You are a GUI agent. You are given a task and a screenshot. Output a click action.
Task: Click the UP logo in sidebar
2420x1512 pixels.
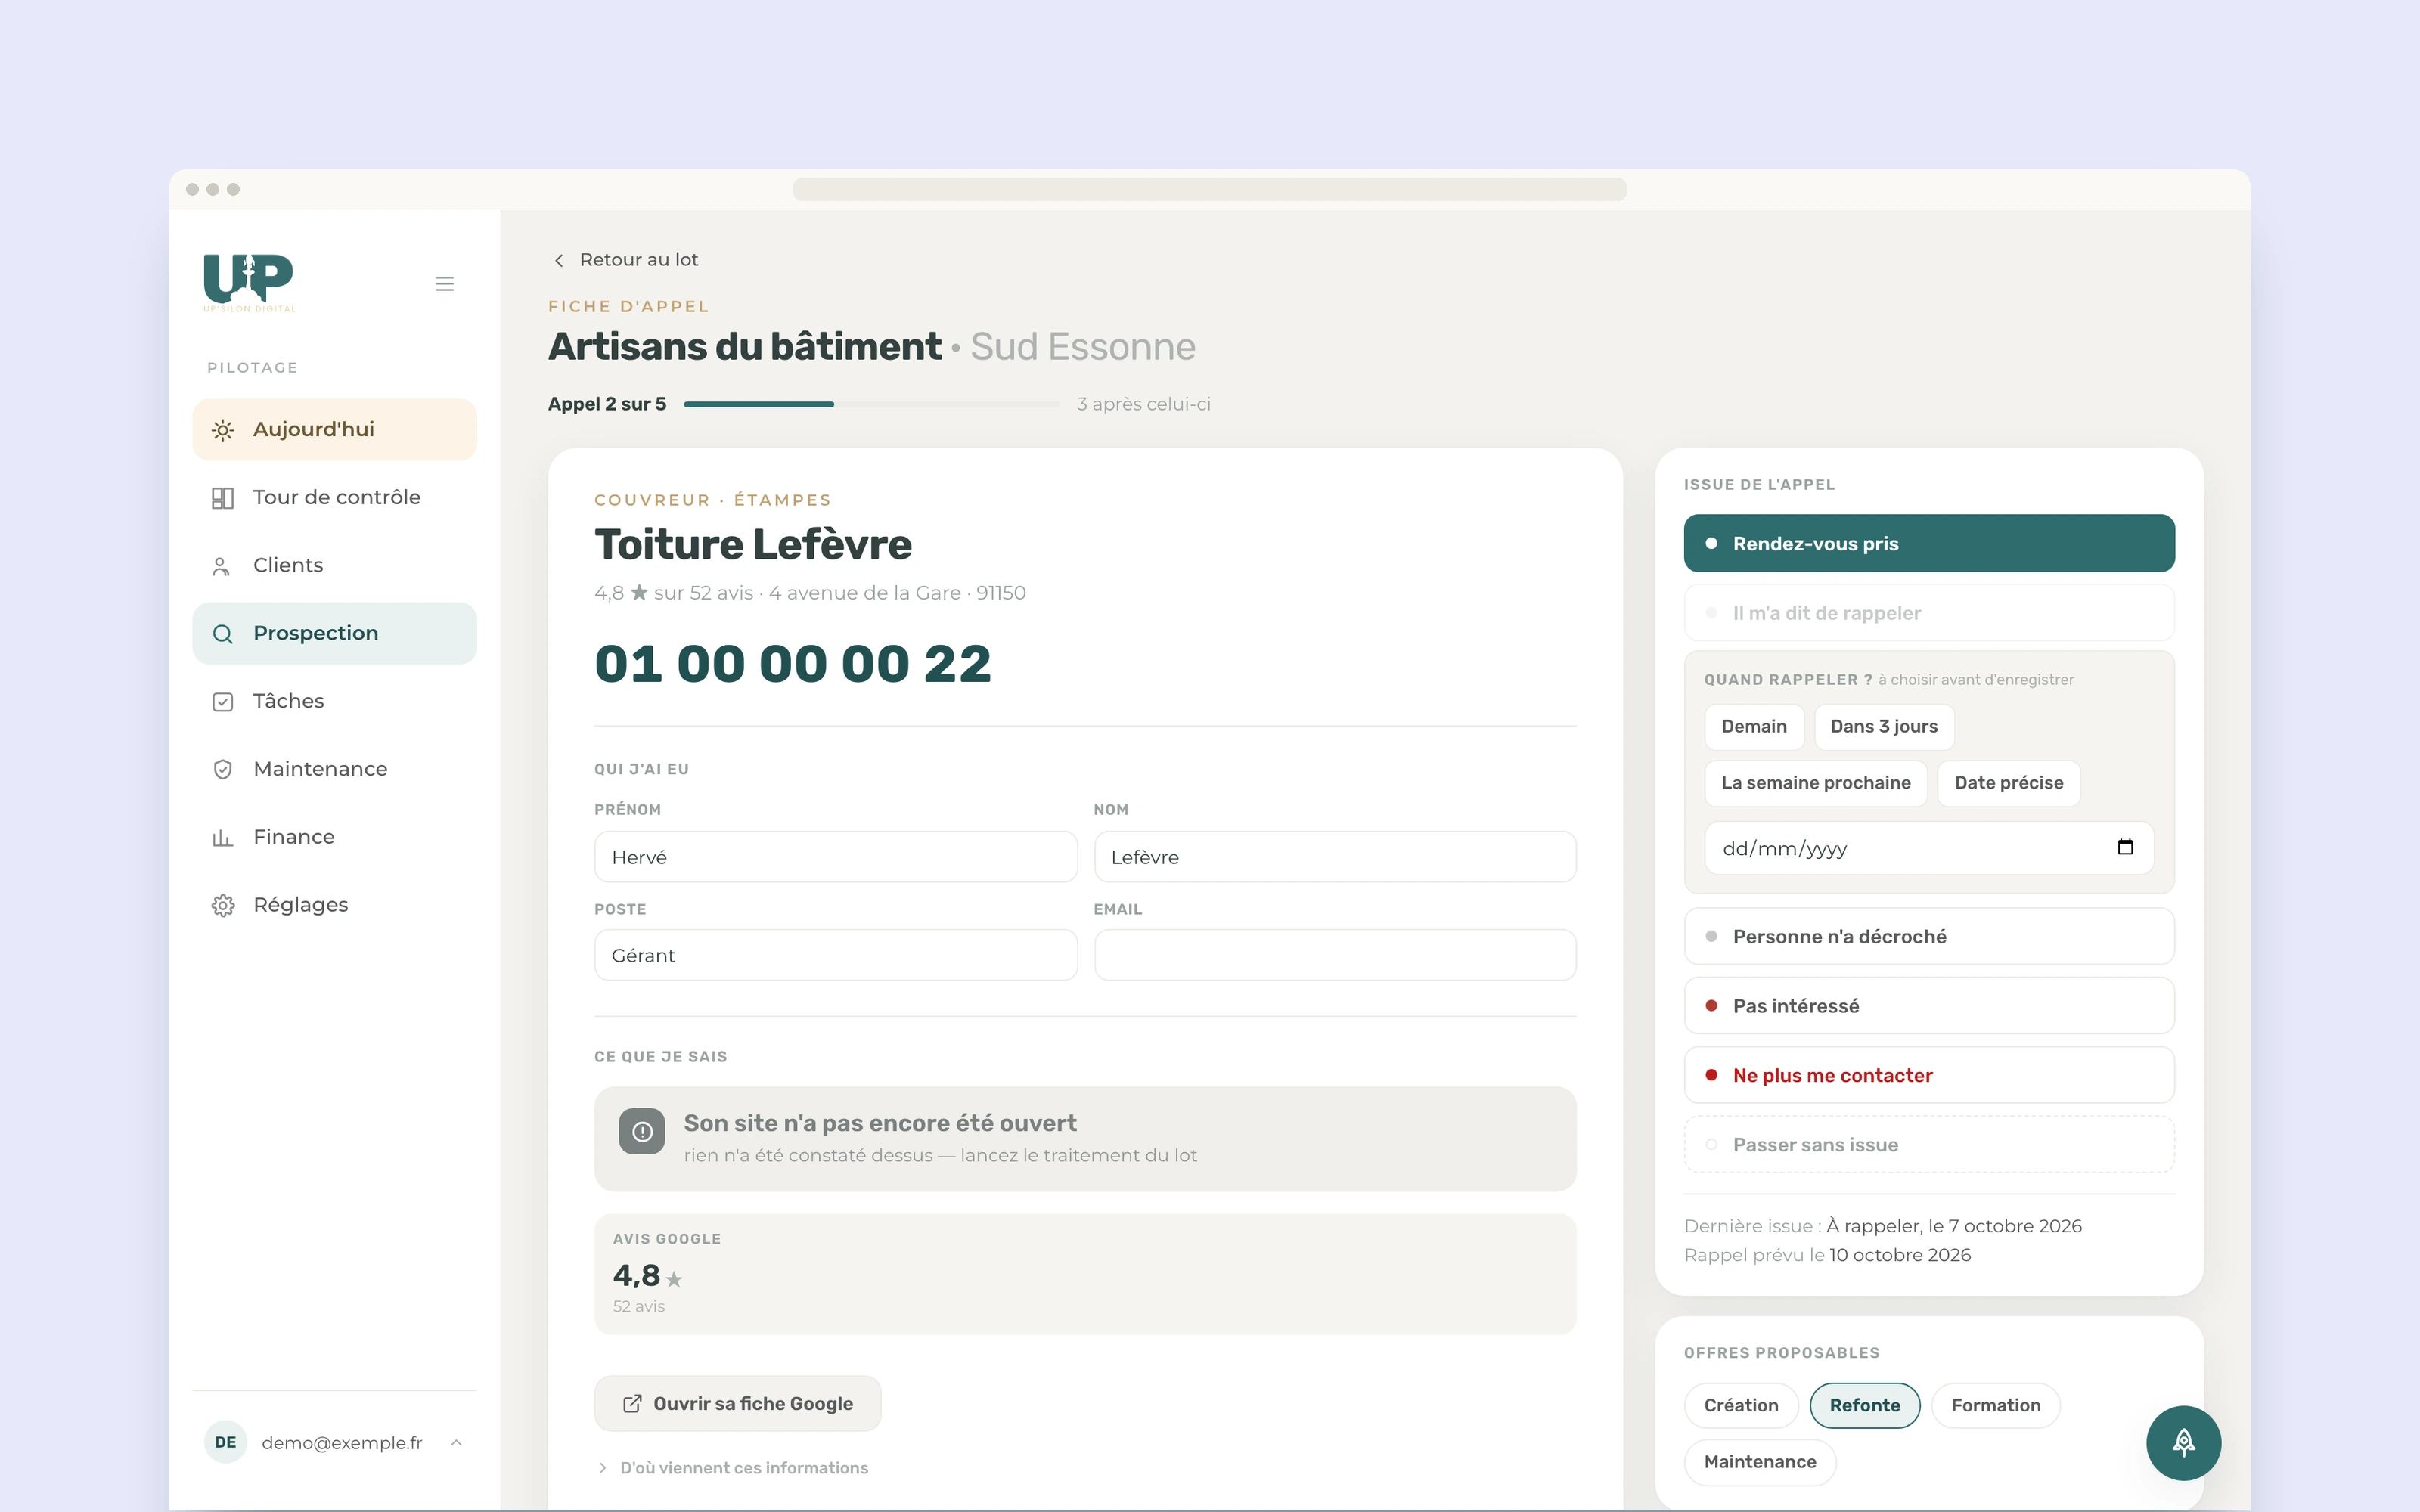point(249,282)
